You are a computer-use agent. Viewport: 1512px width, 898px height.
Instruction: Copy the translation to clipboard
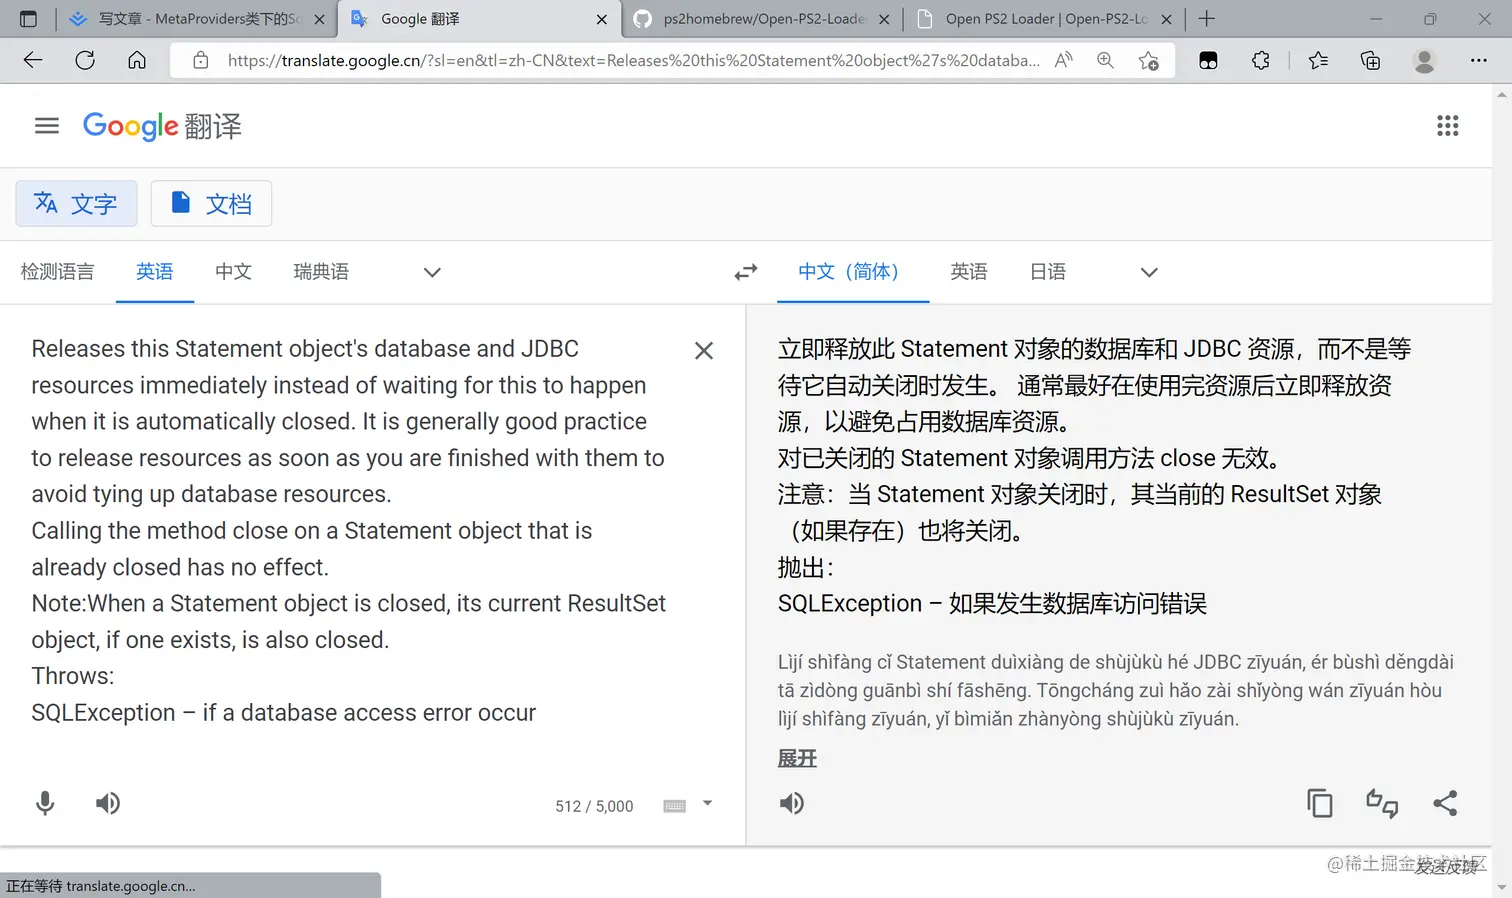pos(1320,803)
